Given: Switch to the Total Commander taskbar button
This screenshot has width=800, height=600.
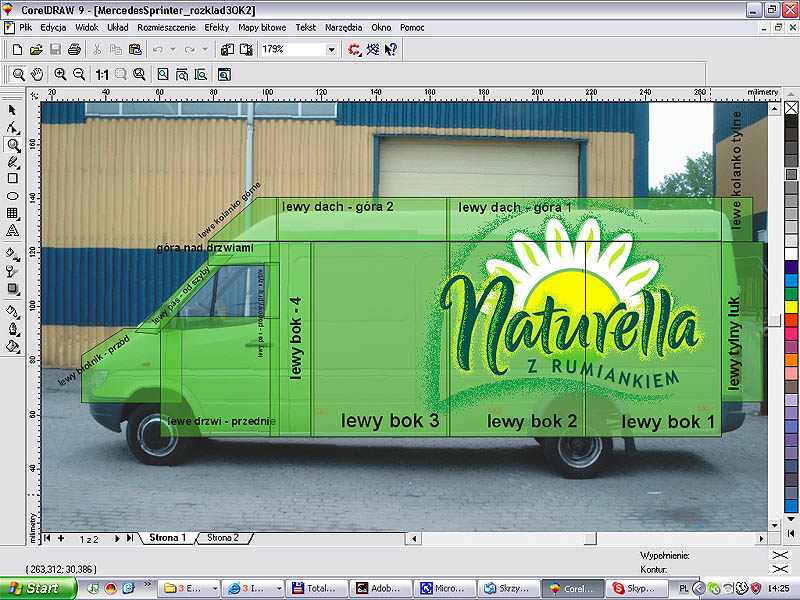Looking at the screenshot, I should click(317, 589).
